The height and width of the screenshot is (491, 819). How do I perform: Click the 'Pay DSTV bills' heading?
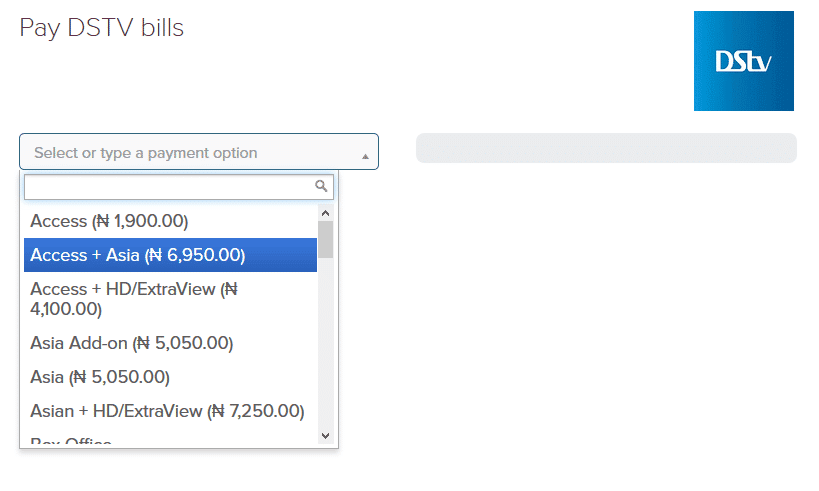coord(101,28)
